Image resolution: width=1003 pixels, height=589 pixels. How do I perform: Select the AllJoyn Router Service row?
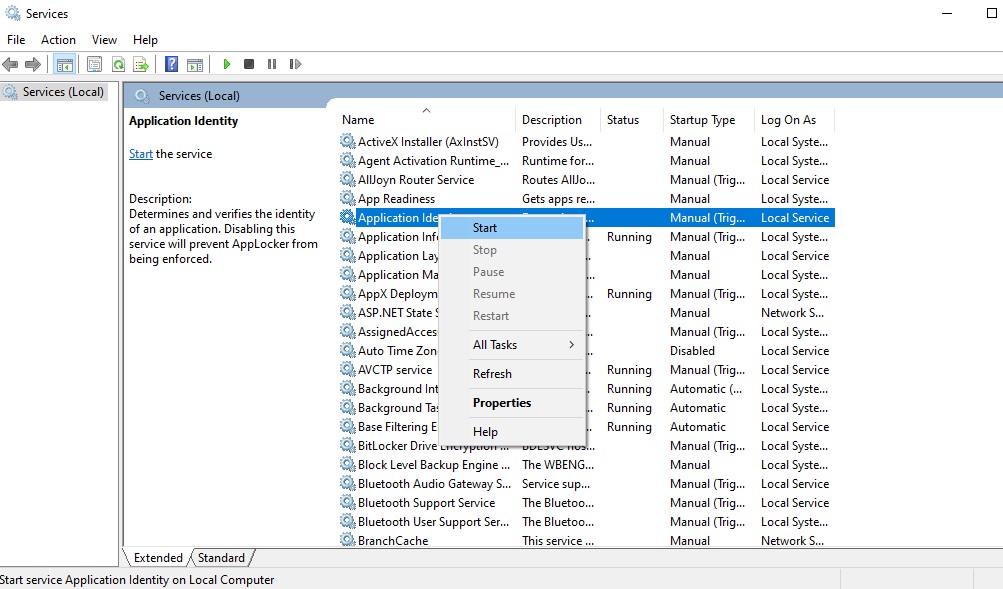click(x=587, y=180)
